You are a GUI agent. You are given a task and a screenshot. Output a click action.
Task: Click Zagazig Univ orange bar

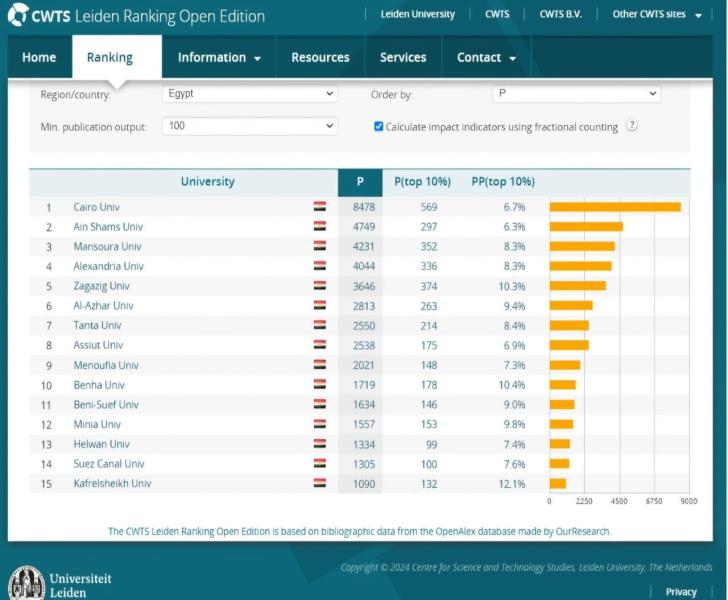(x=578, y=286)
